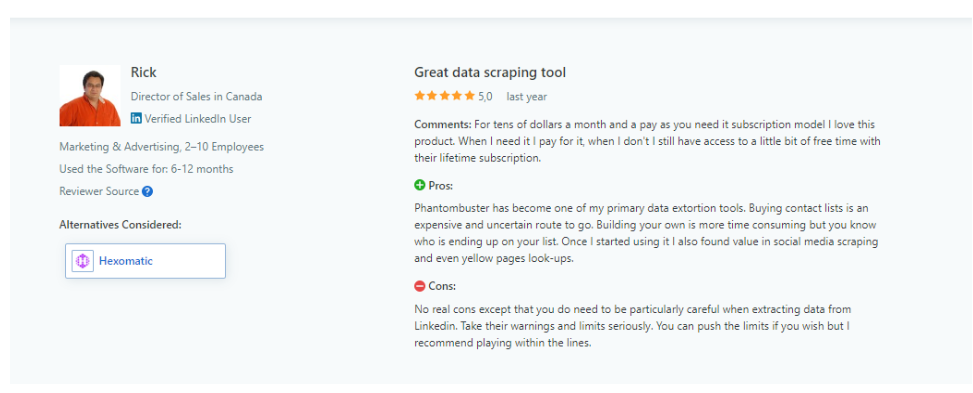Screen dimensions: 973x393
Task: Click the reviewer name Rick
Action: [143, 73]
